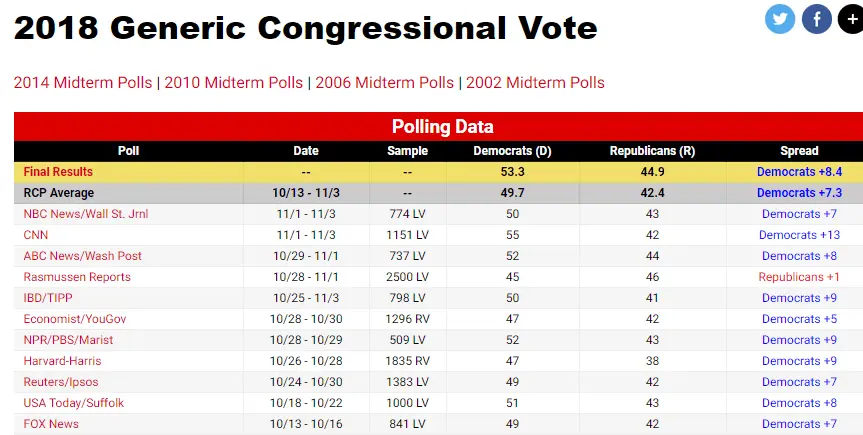View the Rasmussen Reports poll

click(x=77, y=277)
